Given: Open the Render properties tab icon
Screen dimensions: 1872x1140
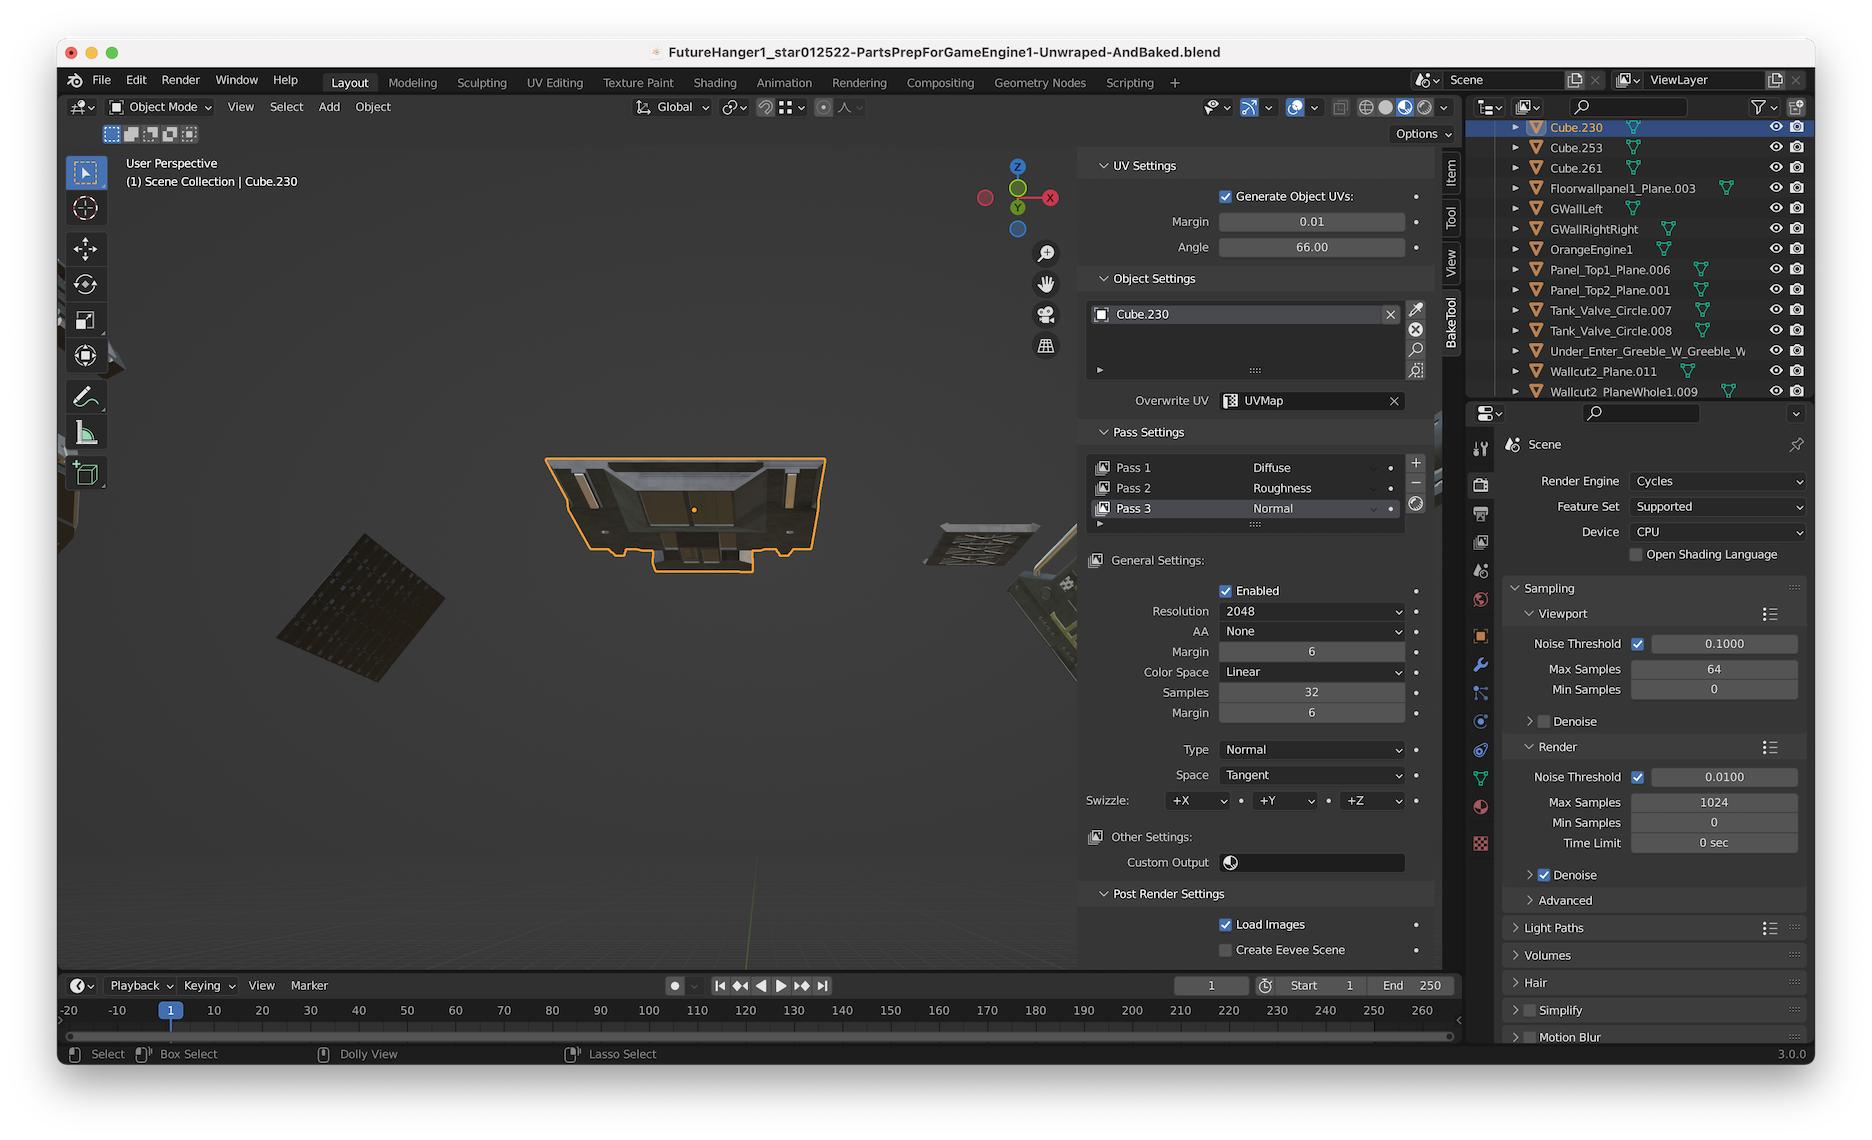Looking at the screenshot, I should click(1481, 485).
